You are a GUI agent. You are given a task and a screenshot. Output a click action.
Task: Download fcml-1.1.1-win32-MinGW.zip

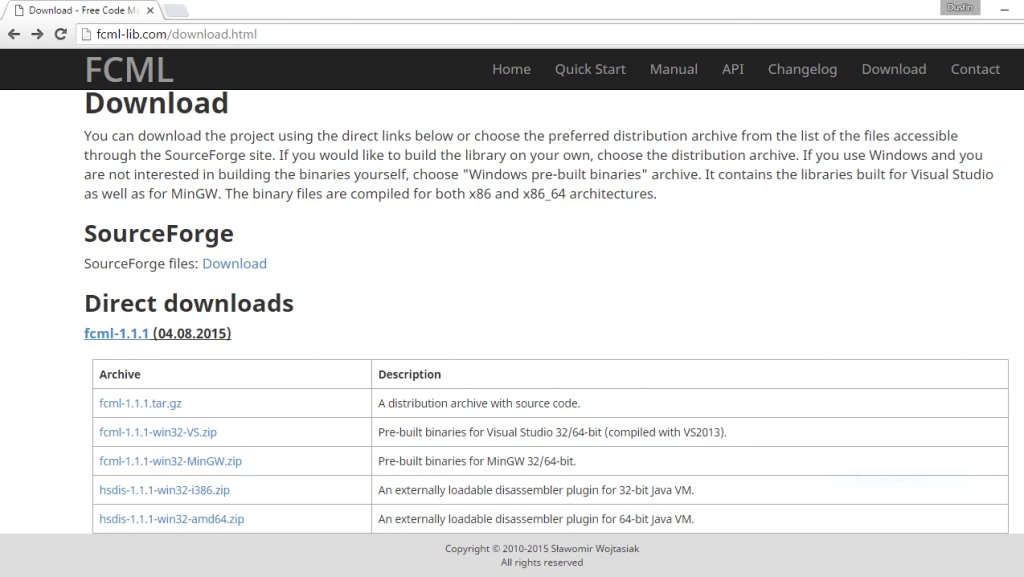pyautogui.click(x=170, y=461)
